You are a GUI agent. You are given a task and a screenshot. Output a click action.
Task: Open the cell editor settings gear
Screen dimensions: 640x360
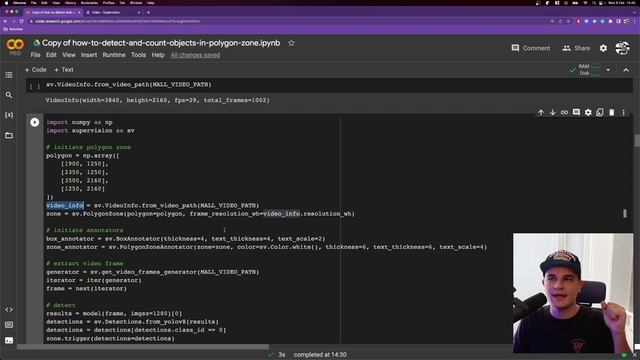click(588, 112)
